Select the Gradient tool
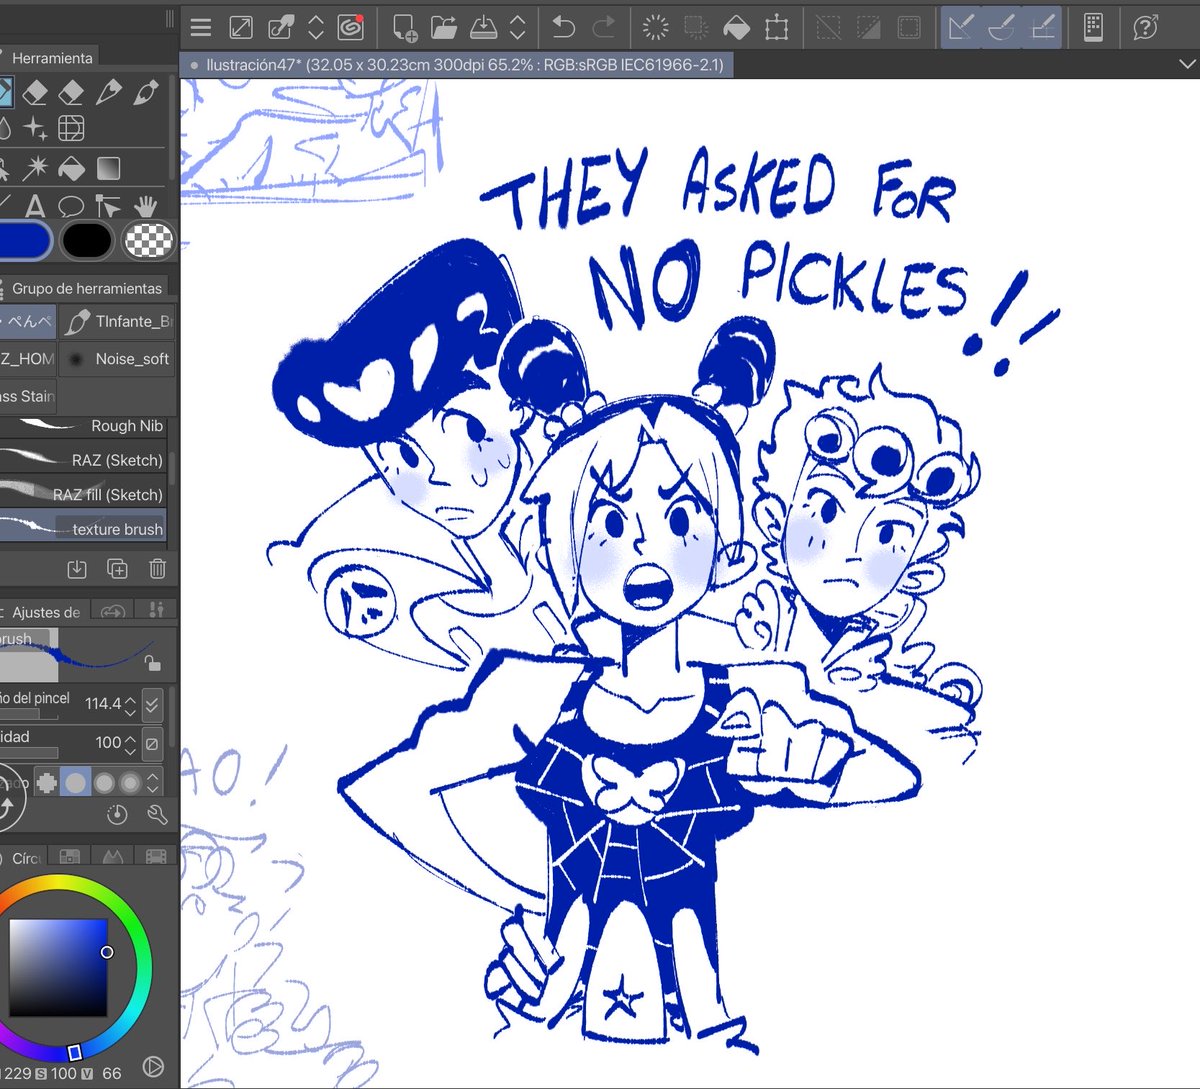 [x=108, y=167]
